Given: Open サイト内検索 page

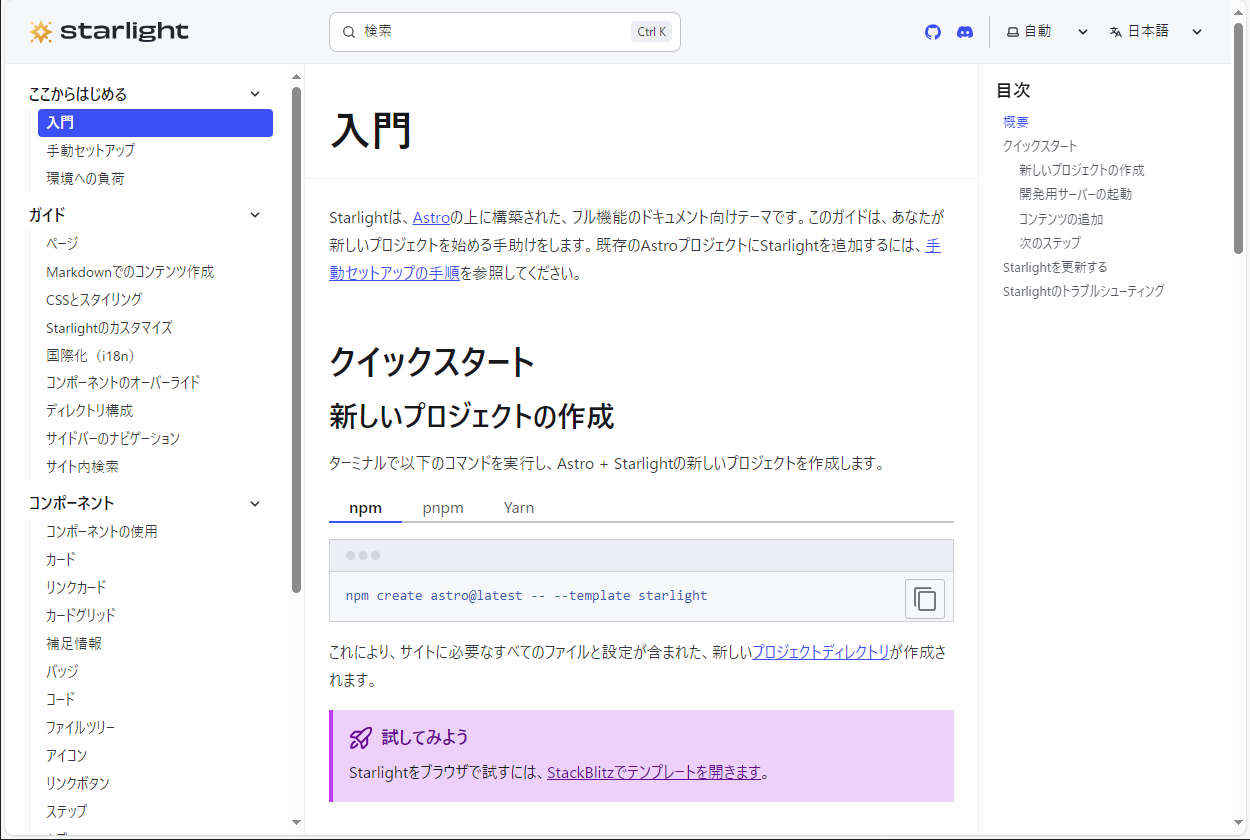Looking at the screenshot, I should coord(82,467).
